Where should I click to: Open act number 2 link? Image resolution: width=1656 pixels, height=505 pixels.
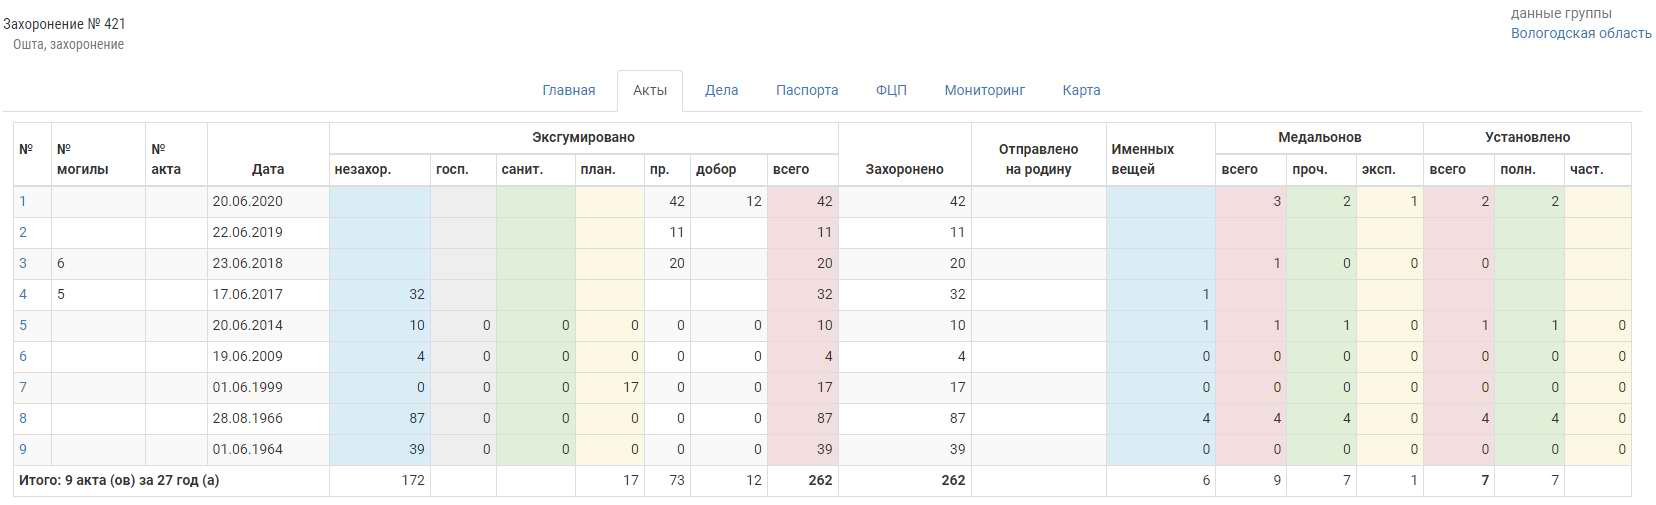(x=23, y=232)
